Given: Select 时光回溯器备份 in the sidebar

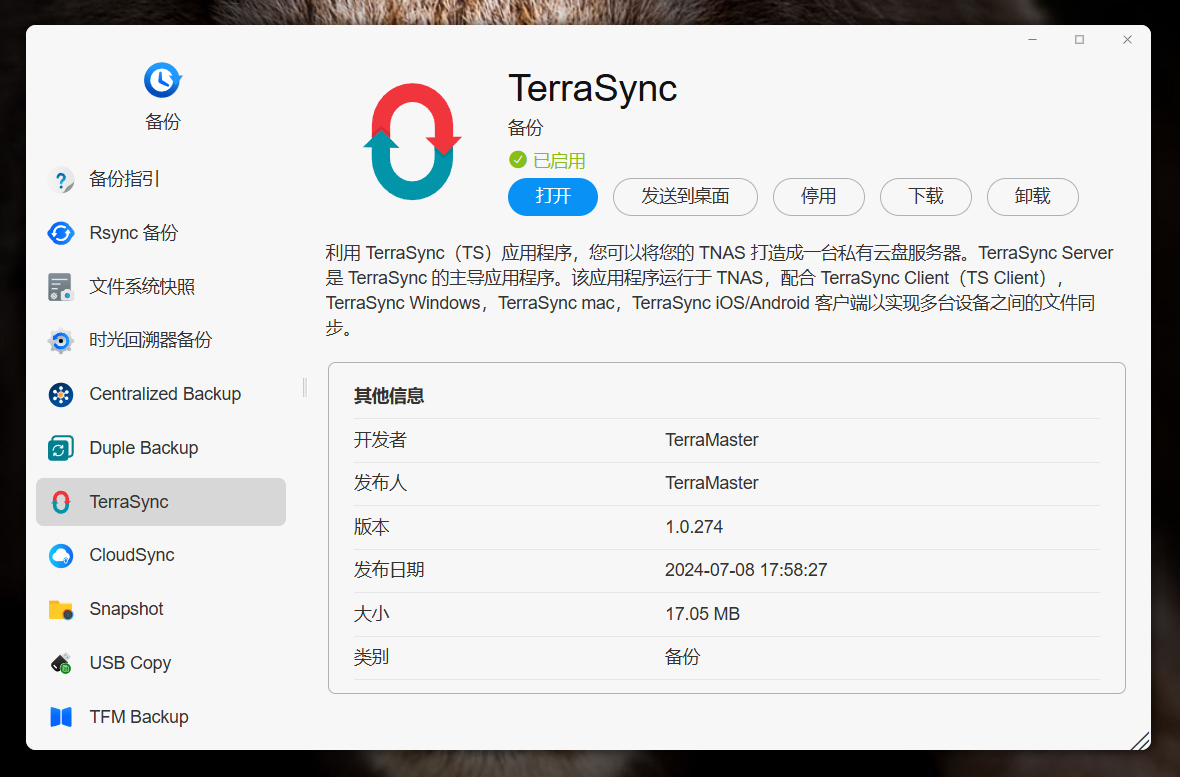Looking at the screenshot, I should tap(161, 340).
